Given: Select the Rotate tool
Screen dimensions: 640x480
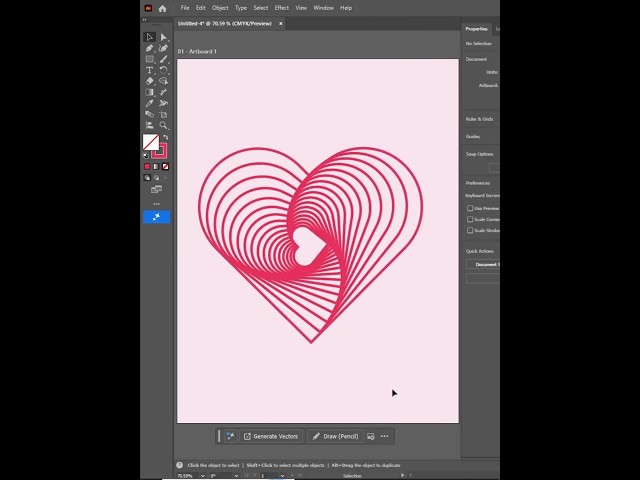Looking at the screenshot, I should pos(163,70).
